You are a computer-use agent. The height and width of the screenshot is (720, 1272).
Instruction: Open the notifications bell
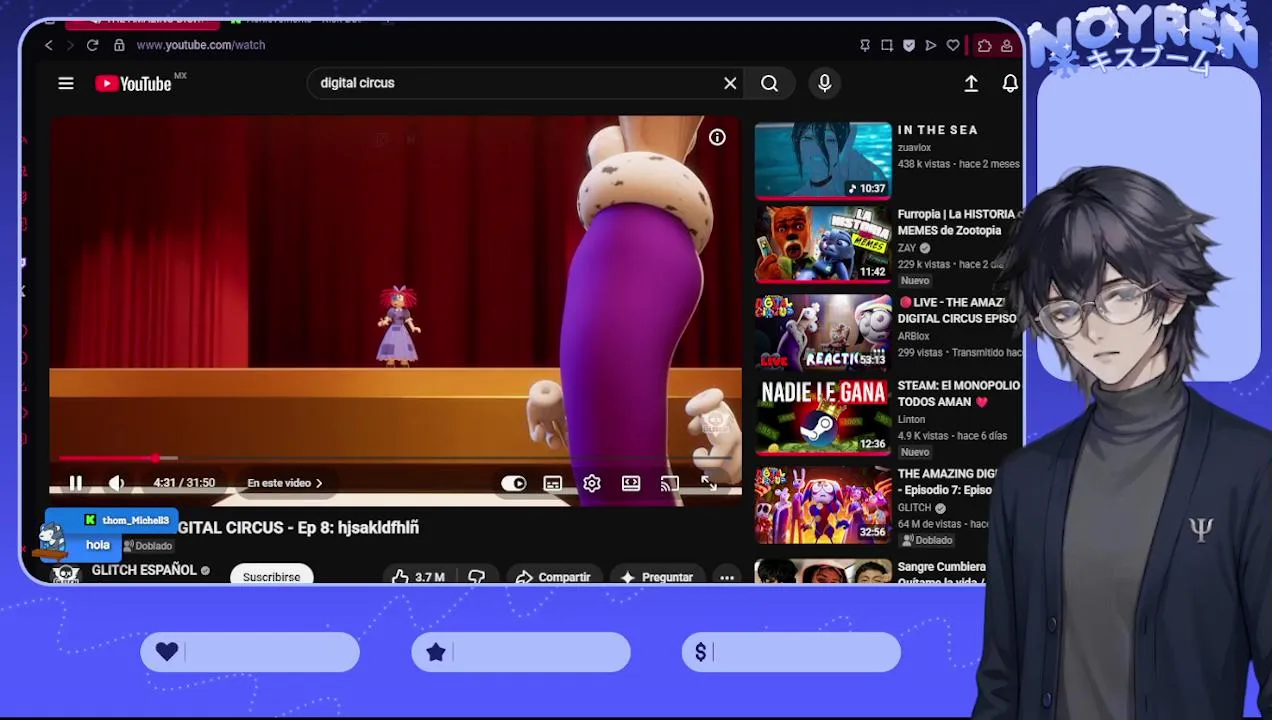(x=1010, y=84)
